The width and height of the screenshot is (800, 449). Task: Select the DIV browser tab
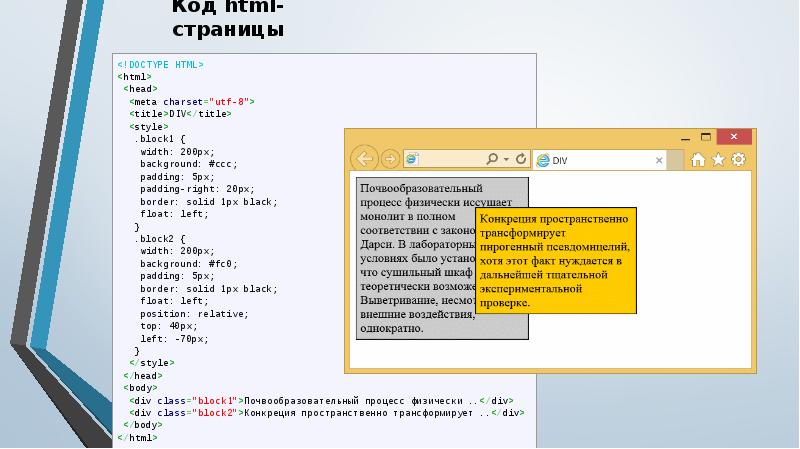[x=601, y=160]
